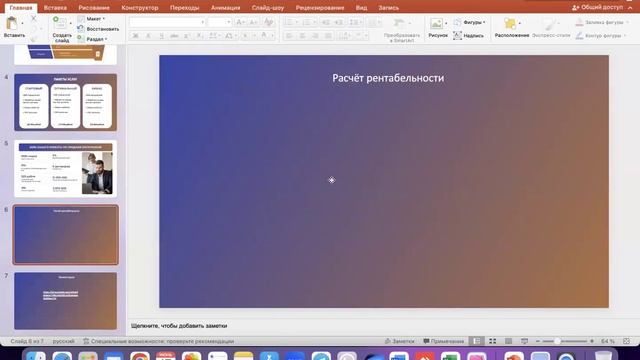Viewport: 640px width, 360px height.
Task: Select slide 5 thumbnail with man photo
Action: [x=65, y=168]
